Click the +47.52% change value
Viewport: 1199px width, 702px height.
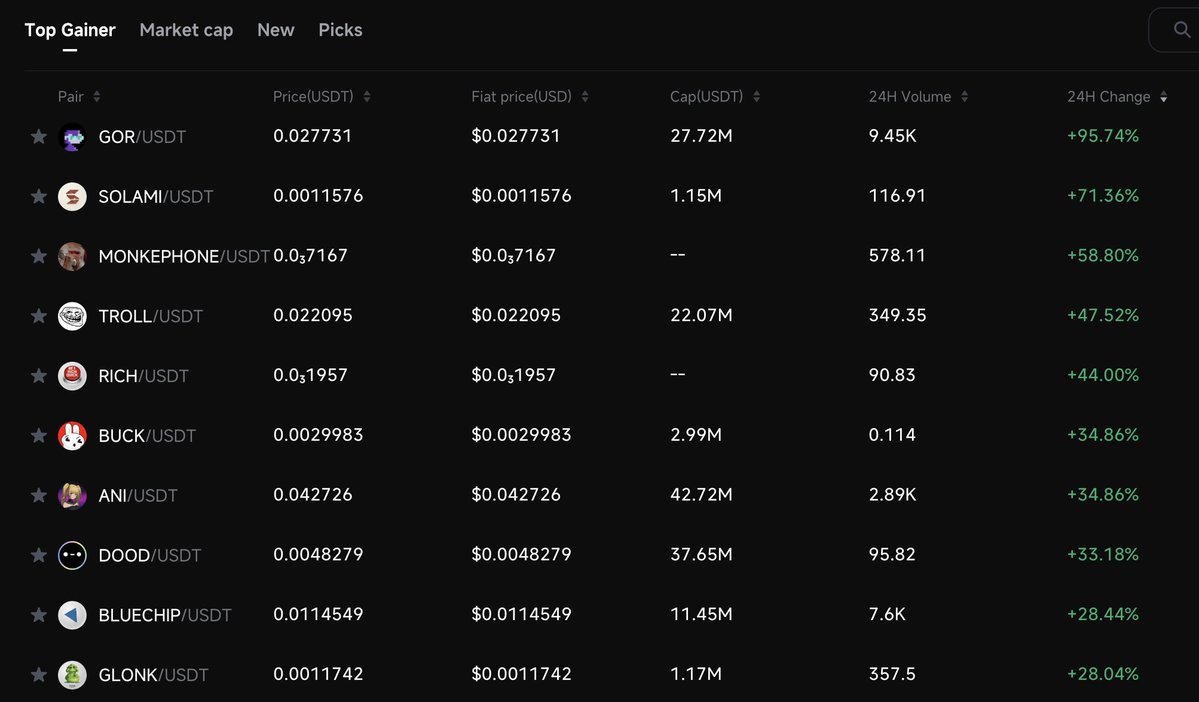point(1103,314)
